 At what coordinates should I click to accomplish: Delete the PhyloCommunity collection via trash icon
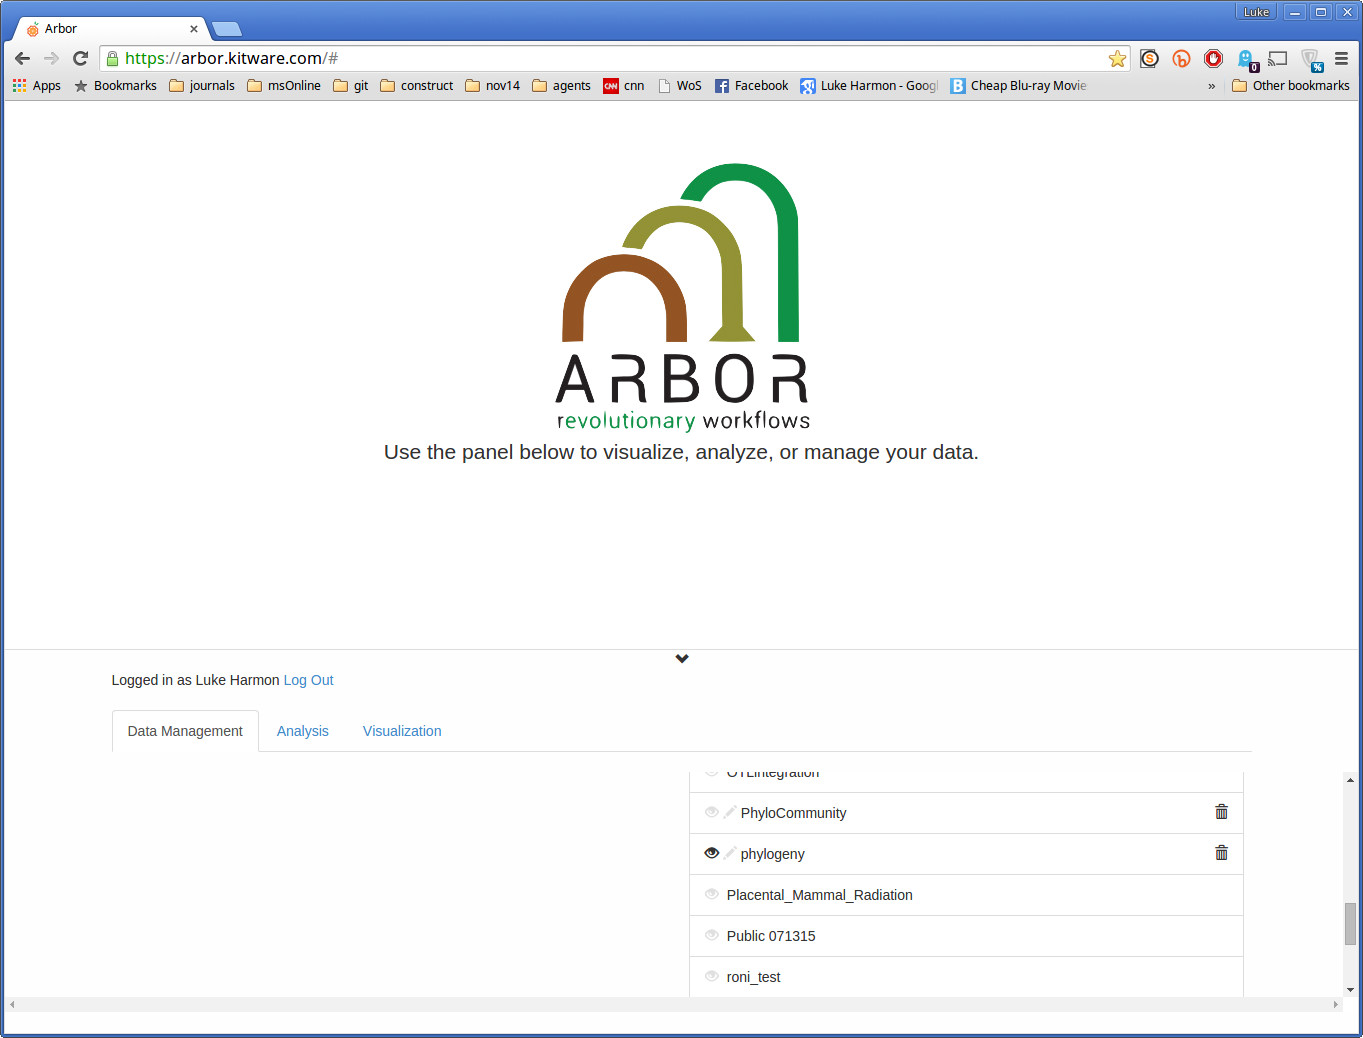pyautogui.click(x=1221, y=812)
